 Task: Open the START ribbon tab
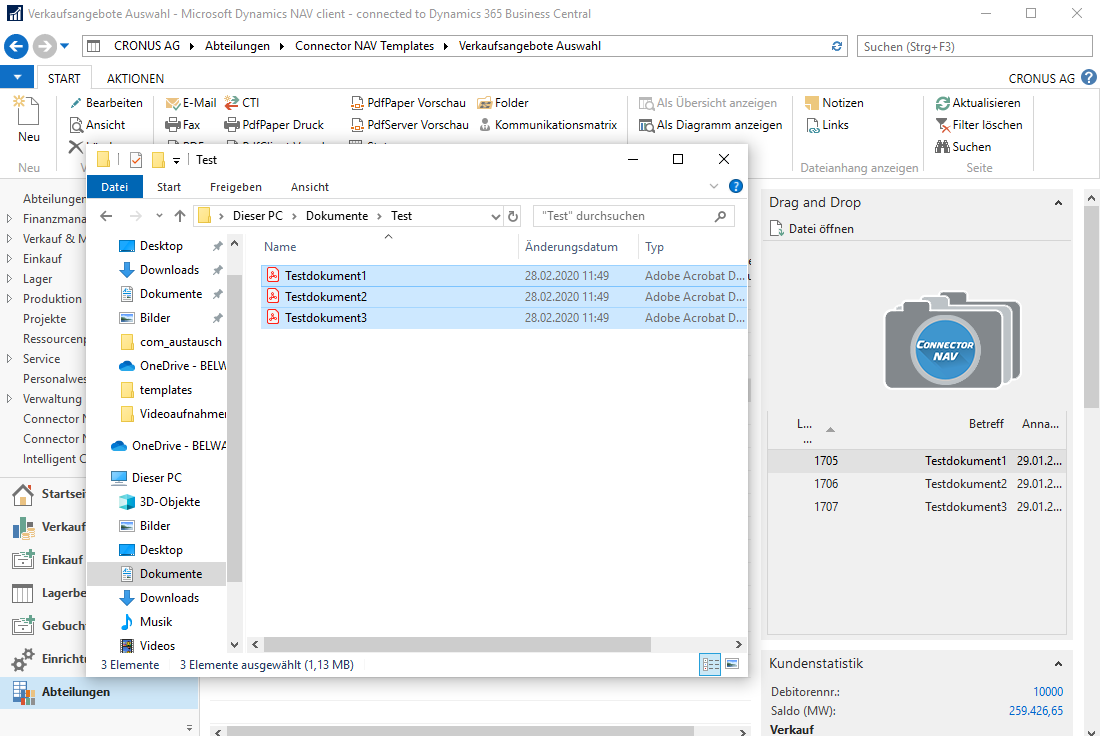coord(64,79)
